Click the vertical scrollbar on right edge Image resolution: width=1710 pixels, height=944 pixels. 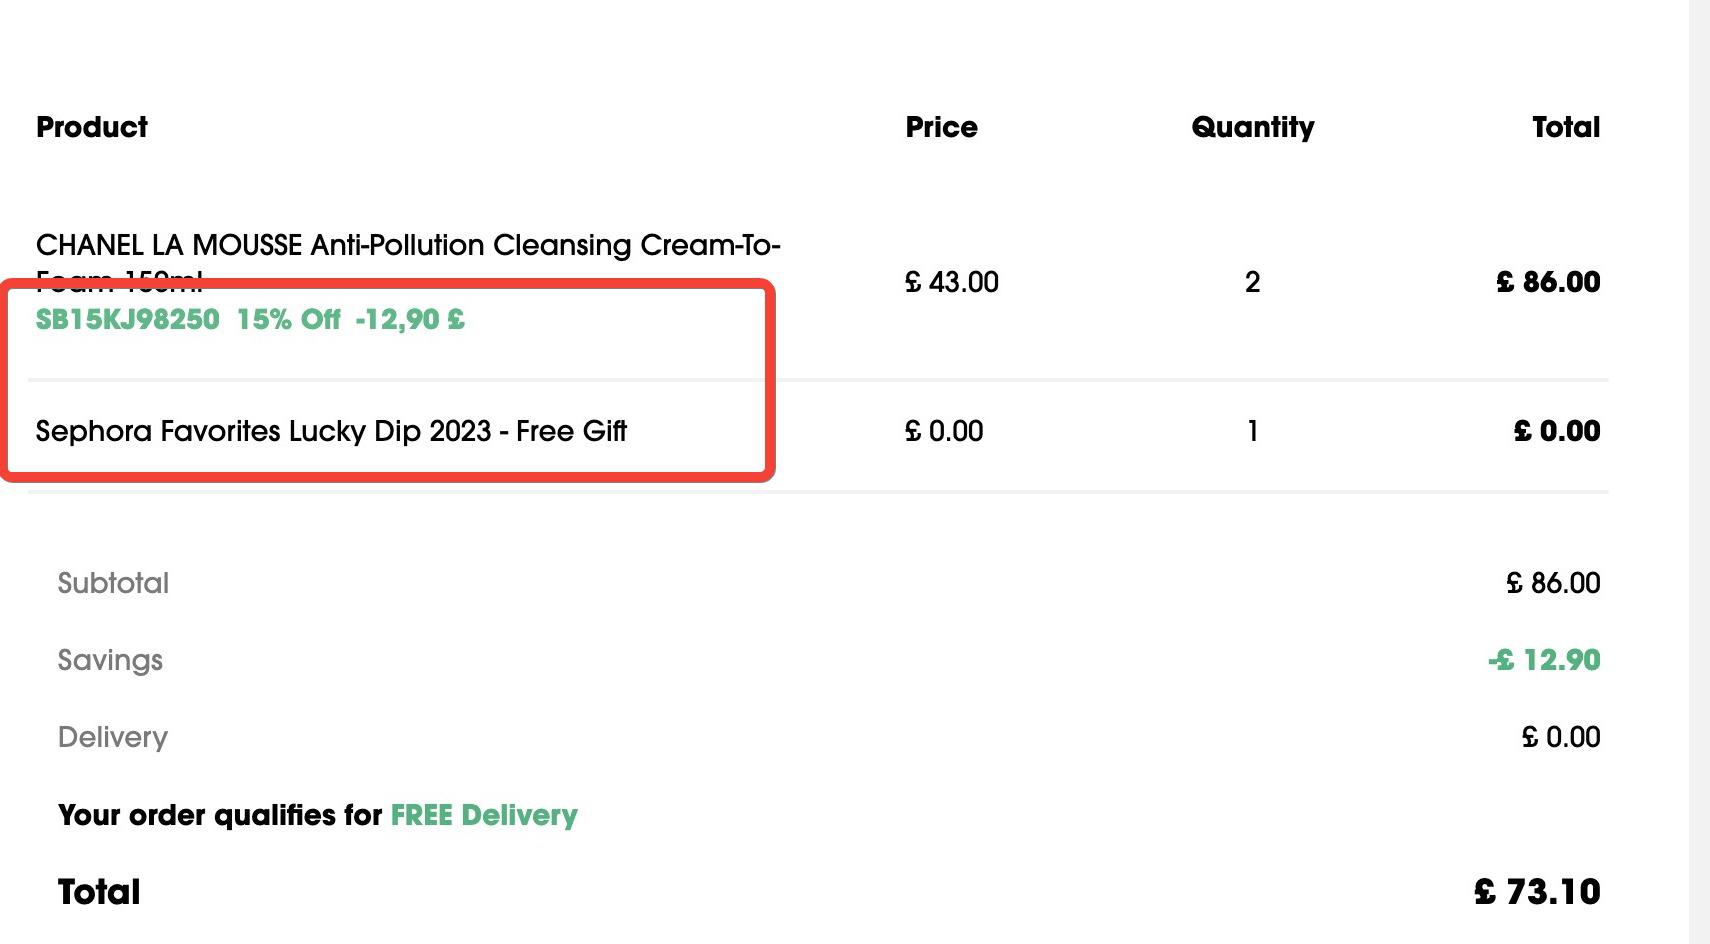pos(1699,472)
